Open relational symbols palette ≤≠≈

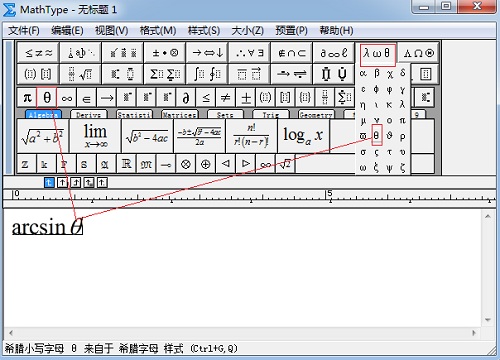coord(38,53)
